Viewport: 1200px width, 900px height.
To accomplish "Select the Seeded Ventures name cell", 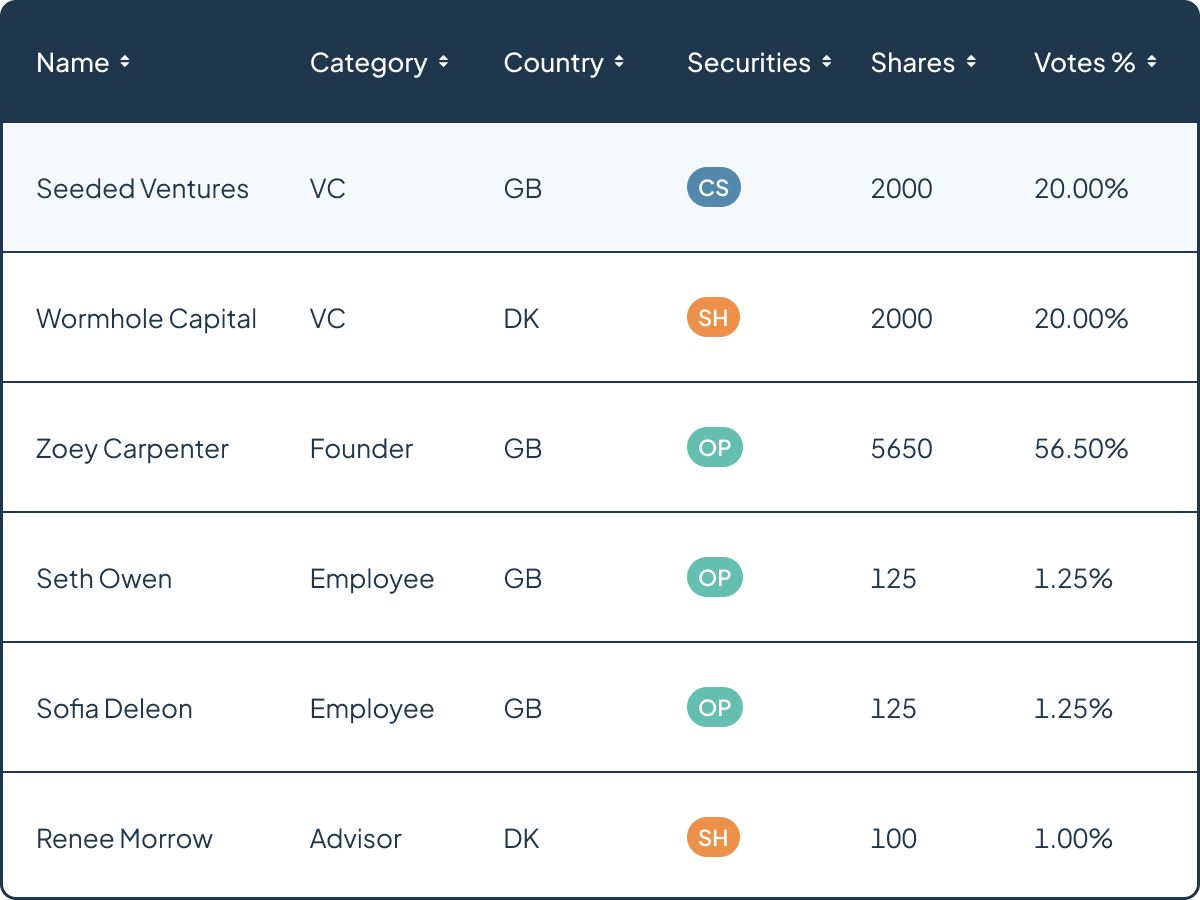I will [x=143, y=189].
